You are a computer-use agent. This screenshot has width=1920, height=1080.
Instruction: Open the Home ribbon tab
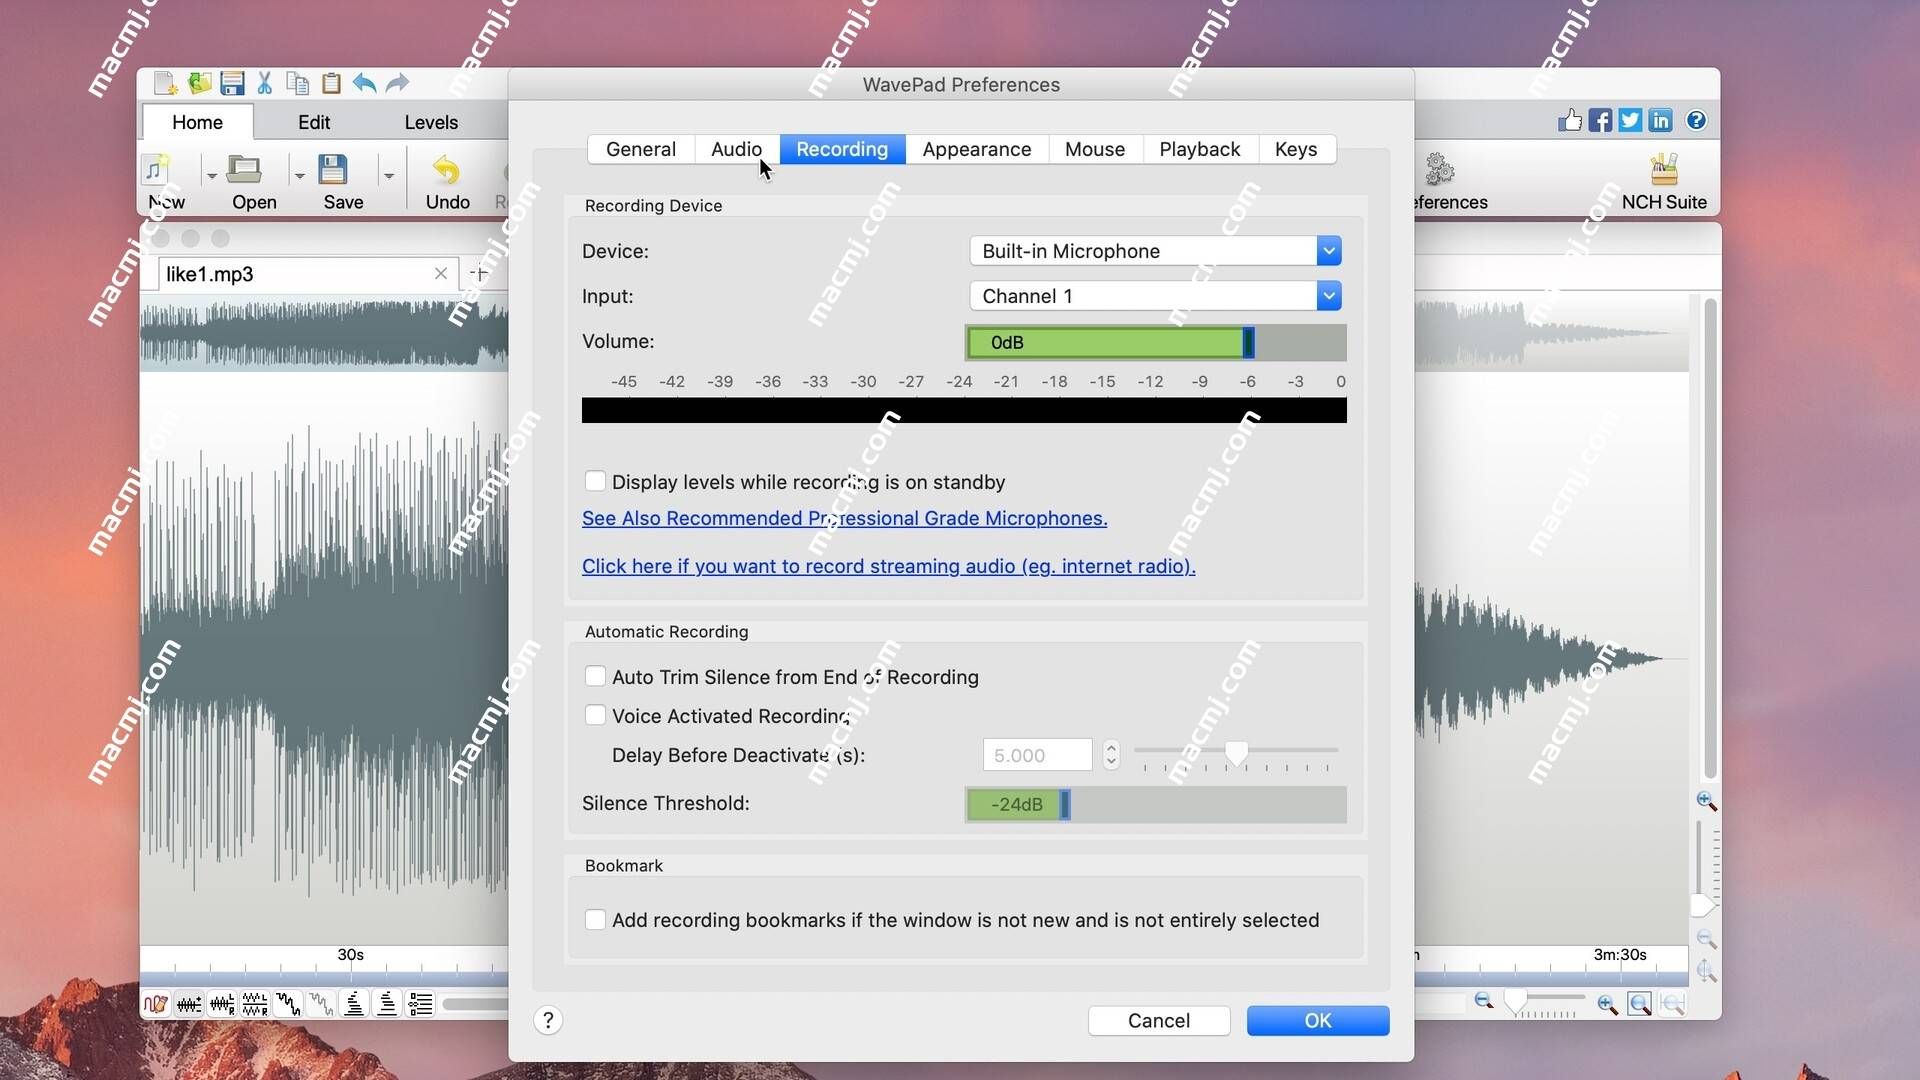tap(197, 122)
